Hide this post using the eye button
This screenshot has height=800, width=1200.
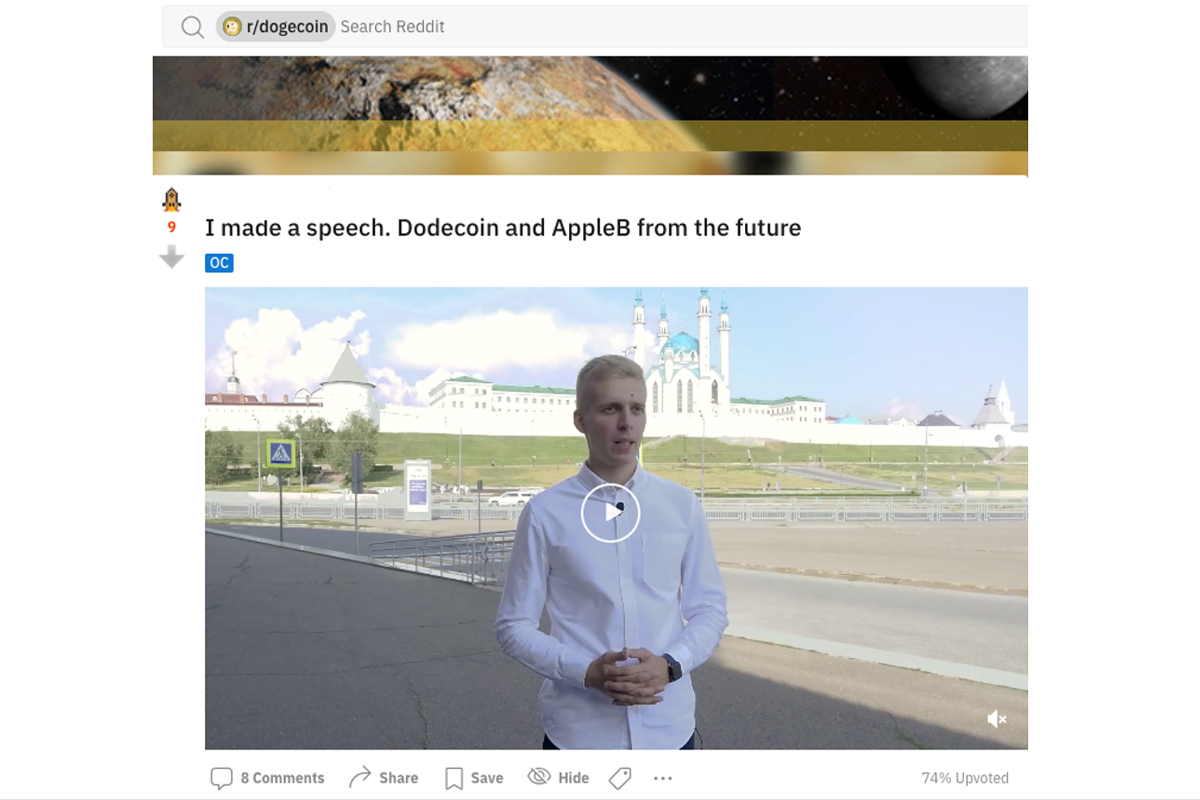[x=558, y=778]
